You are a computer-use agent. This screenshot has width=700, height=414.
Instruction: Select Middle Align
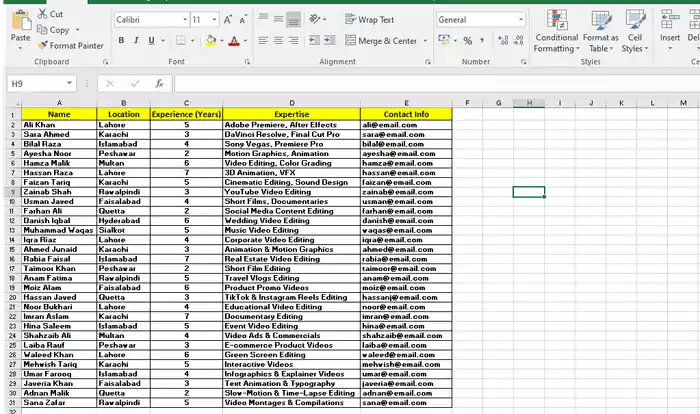coord(279,19)
